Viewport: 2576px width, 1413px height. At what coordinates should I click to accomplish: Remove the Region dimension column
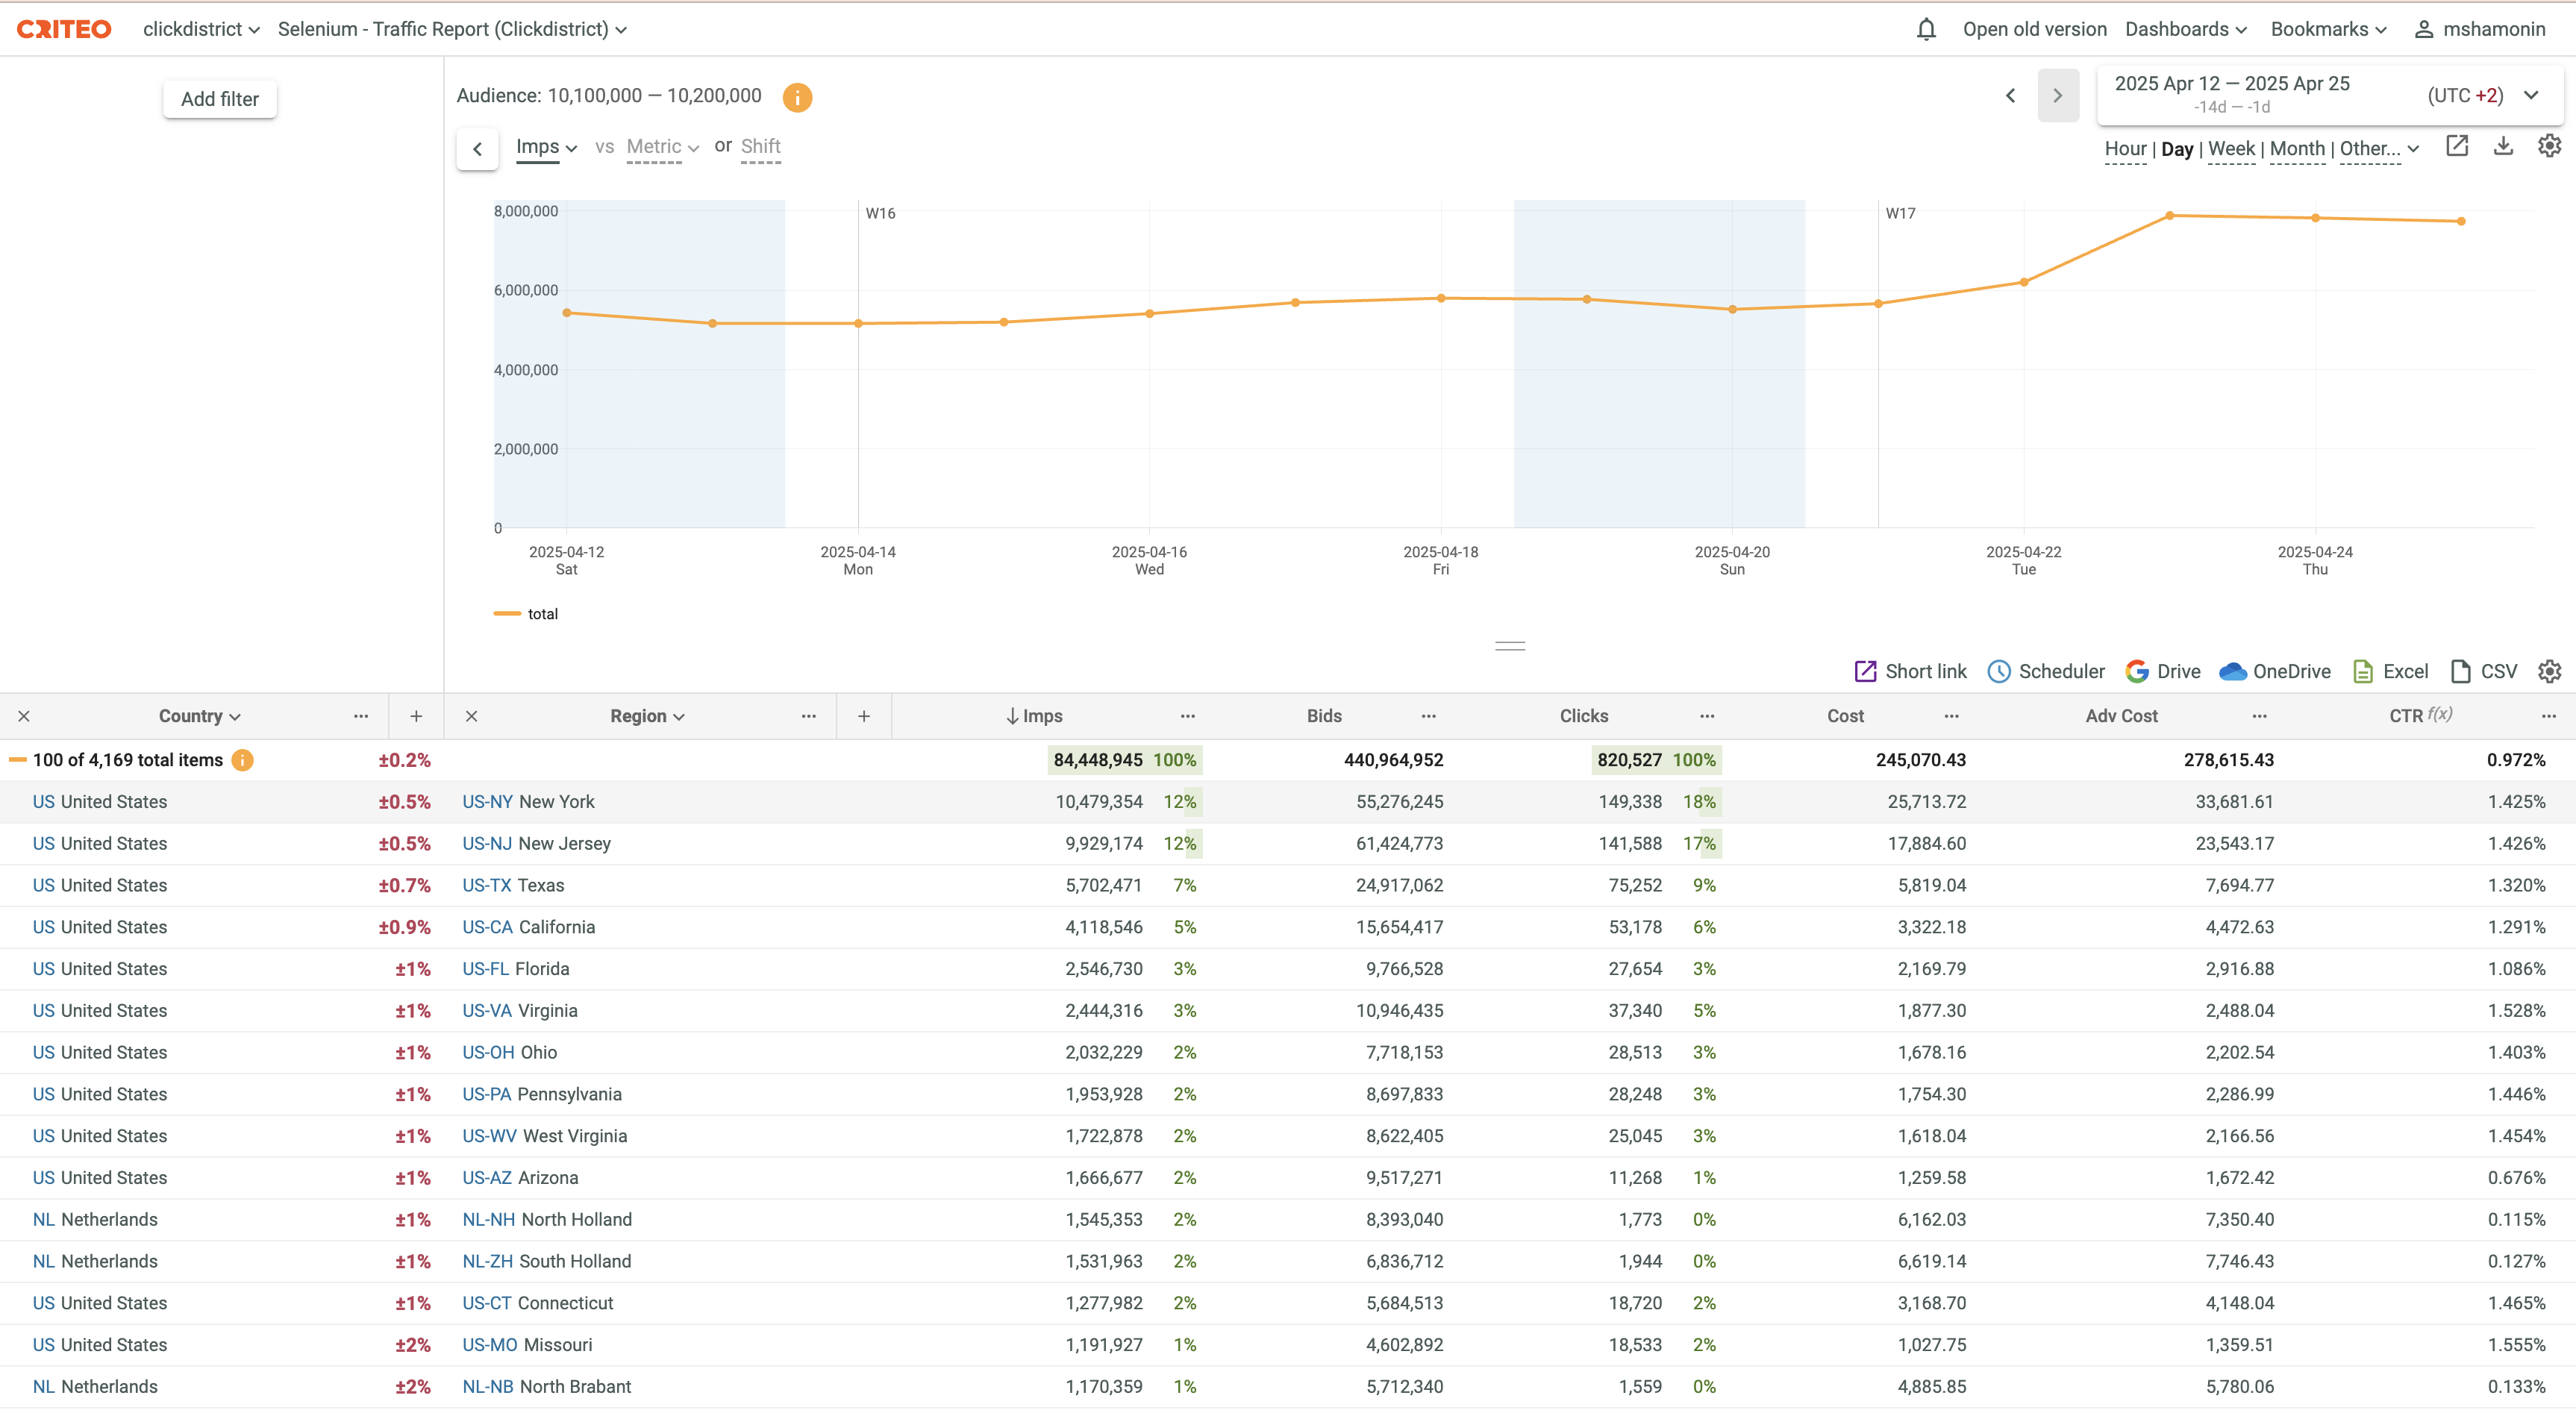point(471,716)
